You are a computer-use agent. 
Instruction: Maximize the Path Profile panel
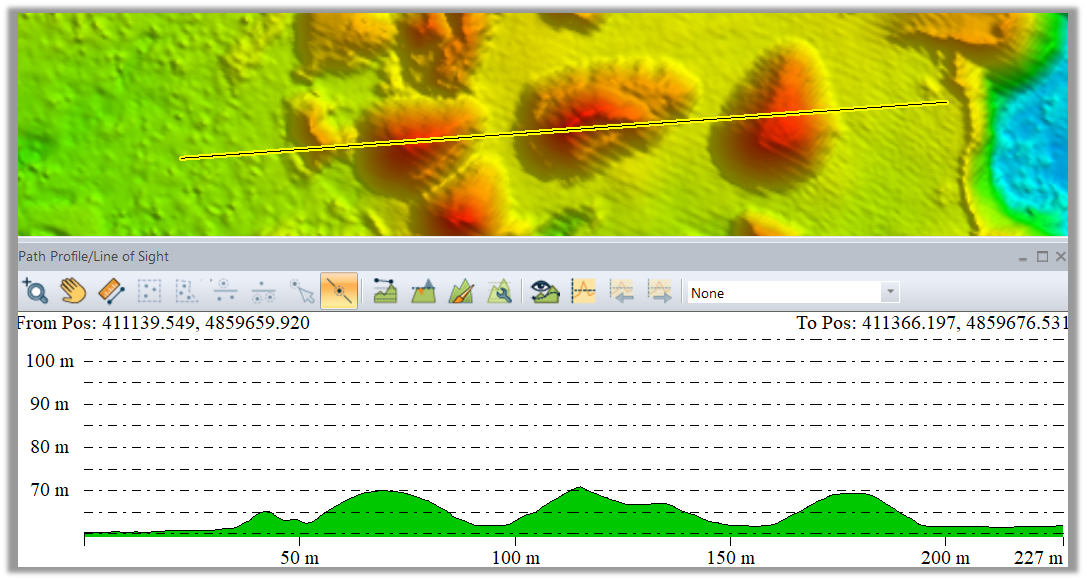tap(1042, 256)
